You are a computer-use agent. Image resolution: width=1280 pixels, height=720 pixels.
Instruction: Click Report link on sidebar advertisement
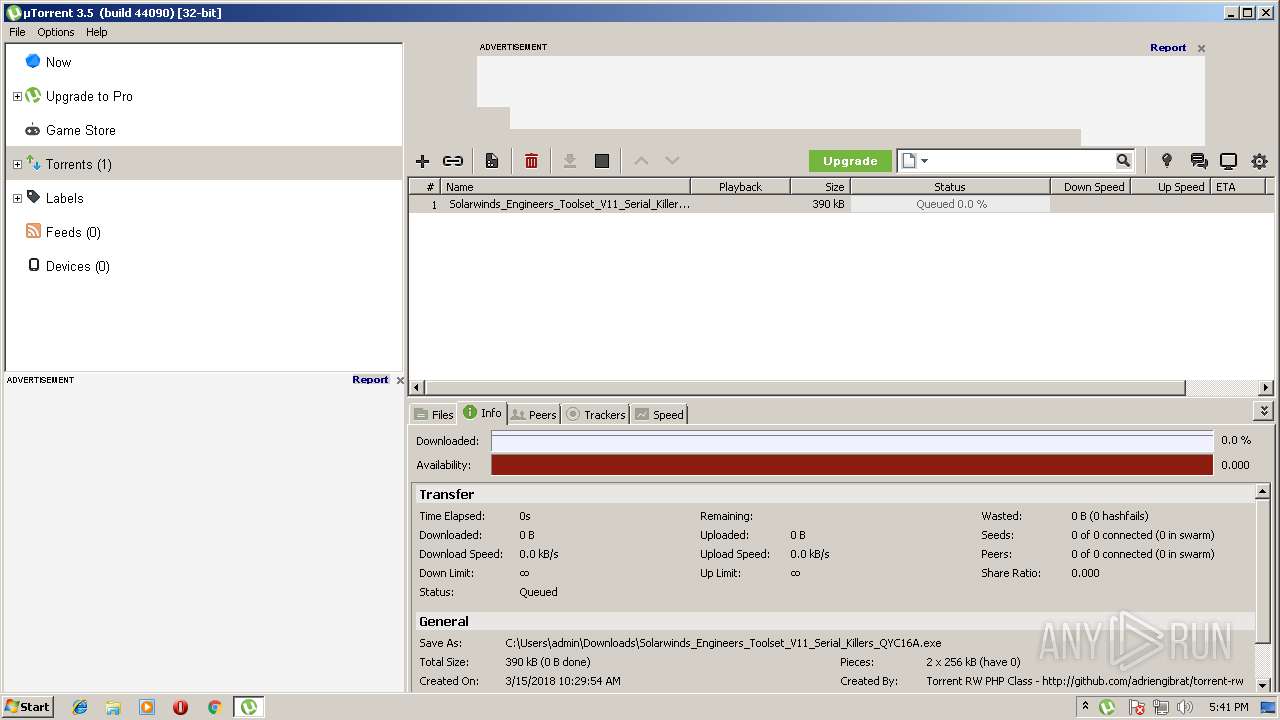pyautogui.click(x=370, y=380)
